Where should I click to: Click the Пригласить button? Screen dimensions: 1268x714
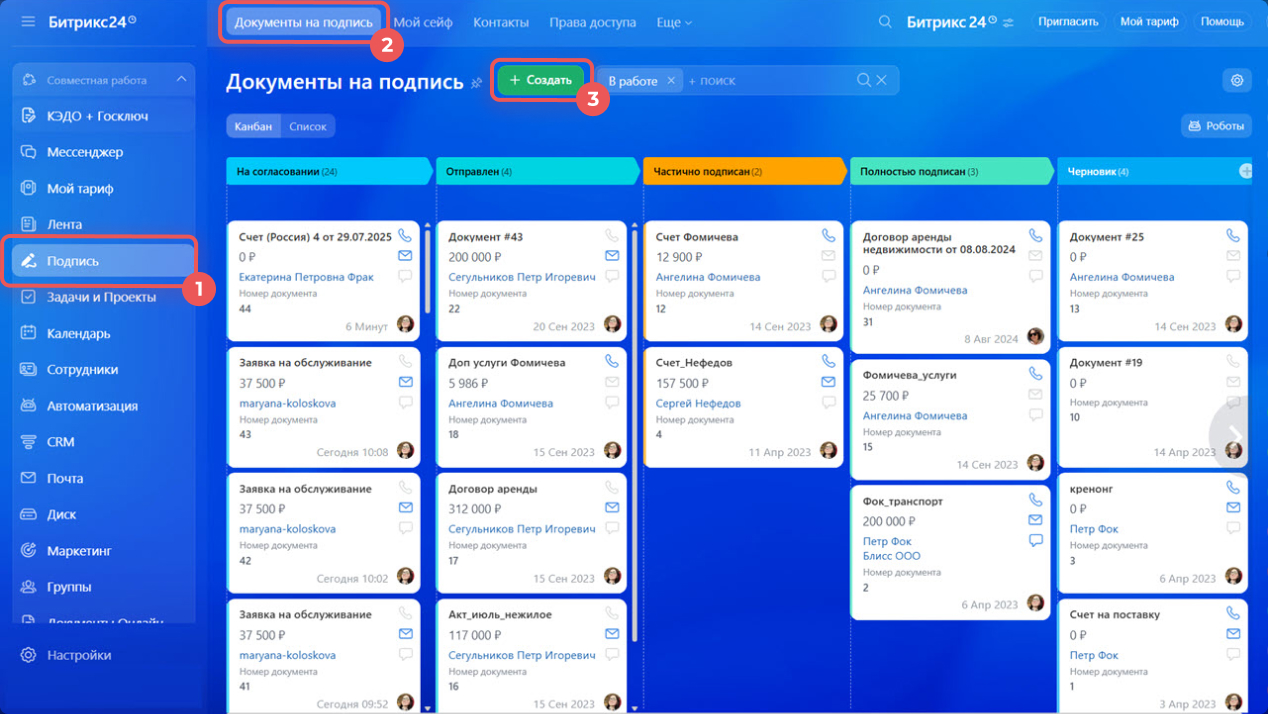(1068, 22)
